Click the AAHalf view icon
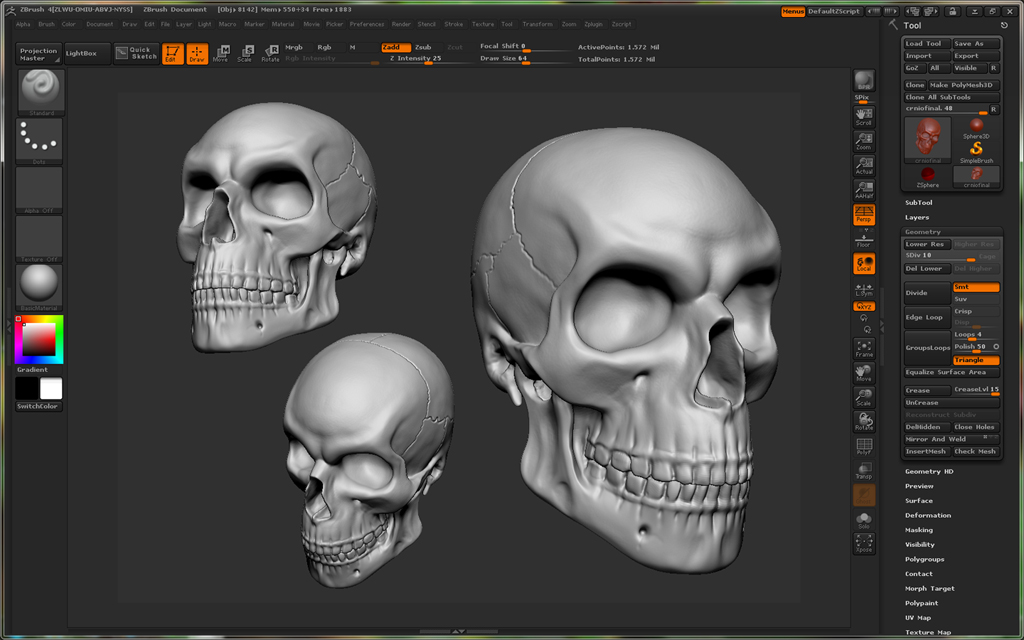 pyautogui.click(x=864, y=190)
